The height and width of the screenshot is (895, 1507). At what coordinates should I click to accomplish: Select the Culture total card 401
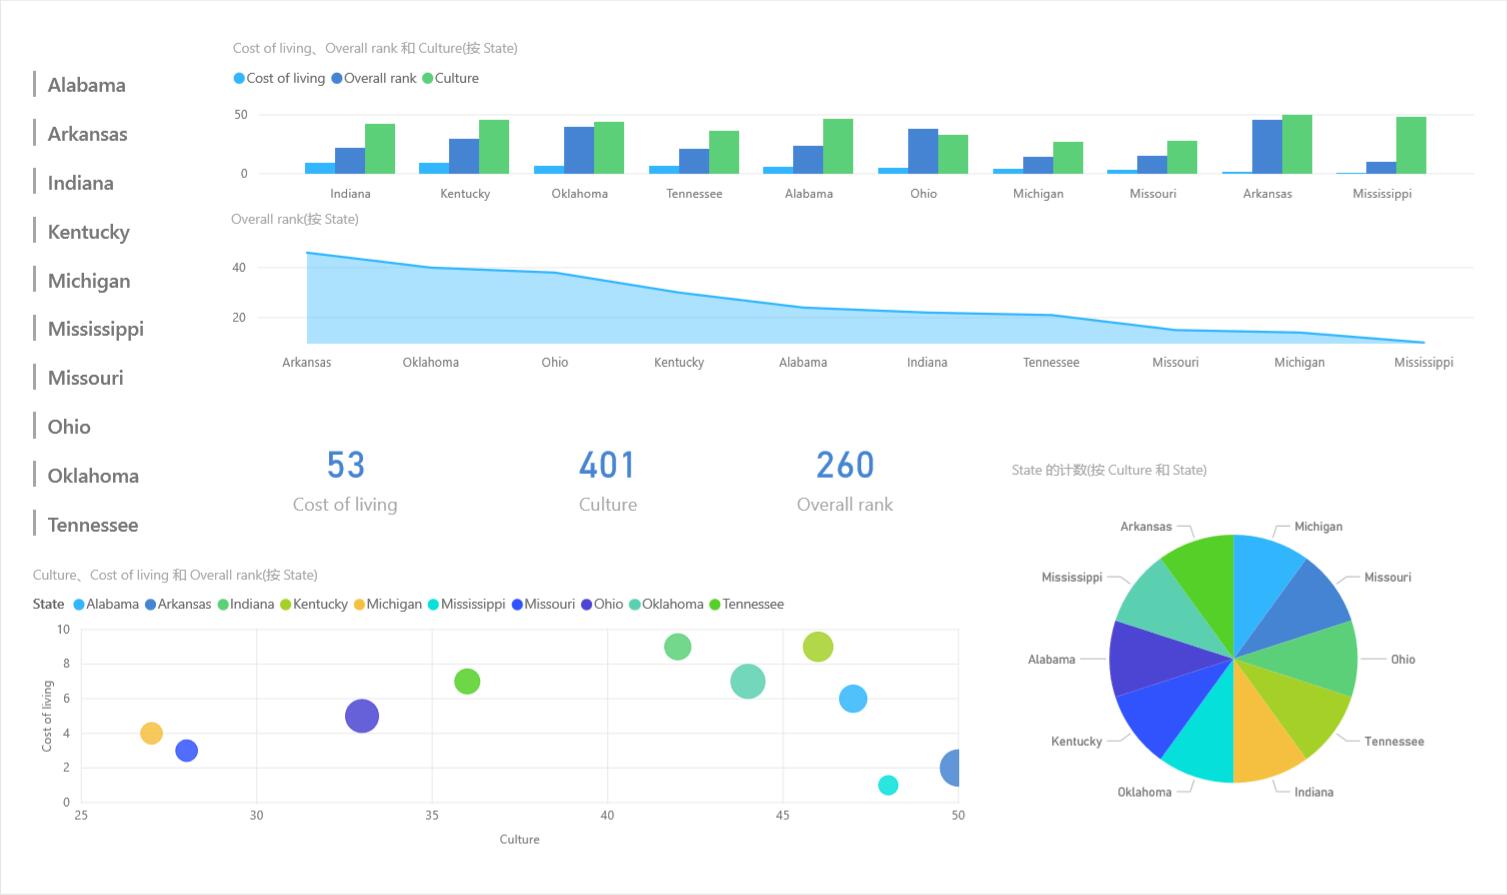tap(607, 481)
